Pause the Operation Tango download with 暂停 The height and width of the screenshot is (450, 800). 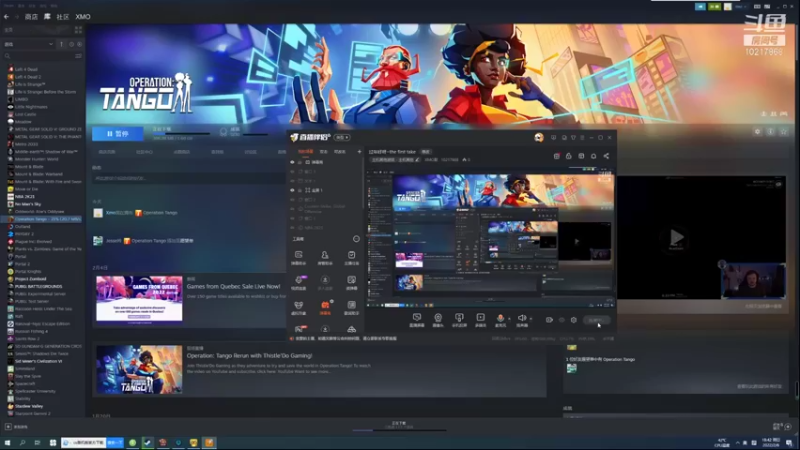[x=118, y=133]
